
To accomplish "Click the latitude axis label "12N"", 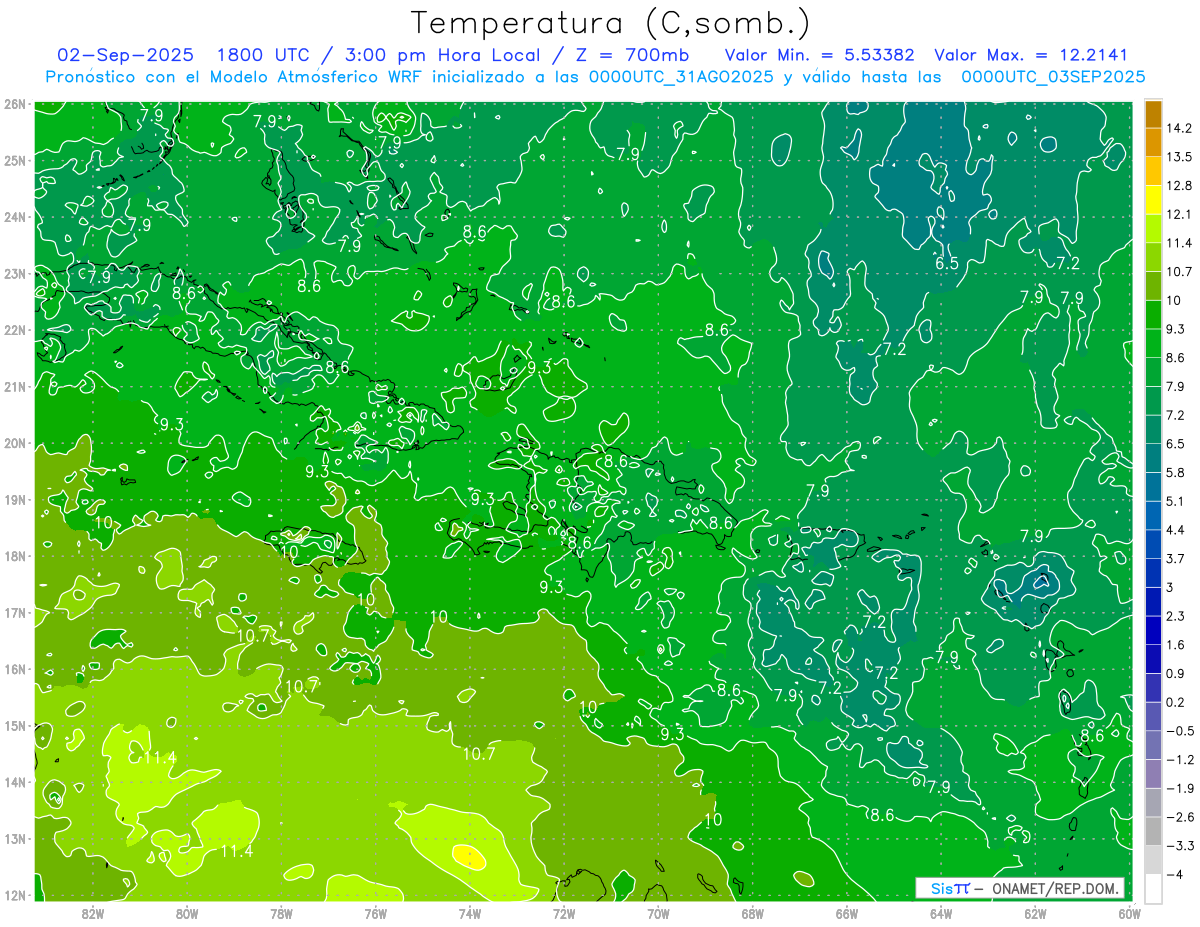I will pyautogui.click(x=15, y=895).
